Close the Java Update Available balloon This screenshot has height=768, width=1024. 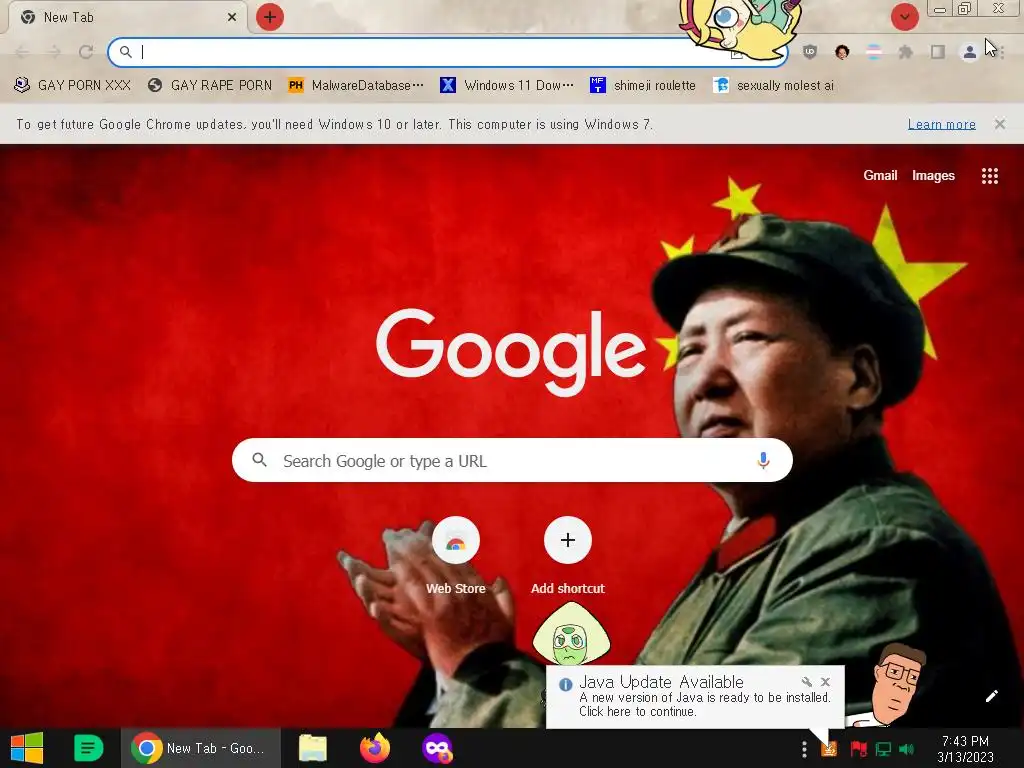pyautogui.click(x=825, y=682)
